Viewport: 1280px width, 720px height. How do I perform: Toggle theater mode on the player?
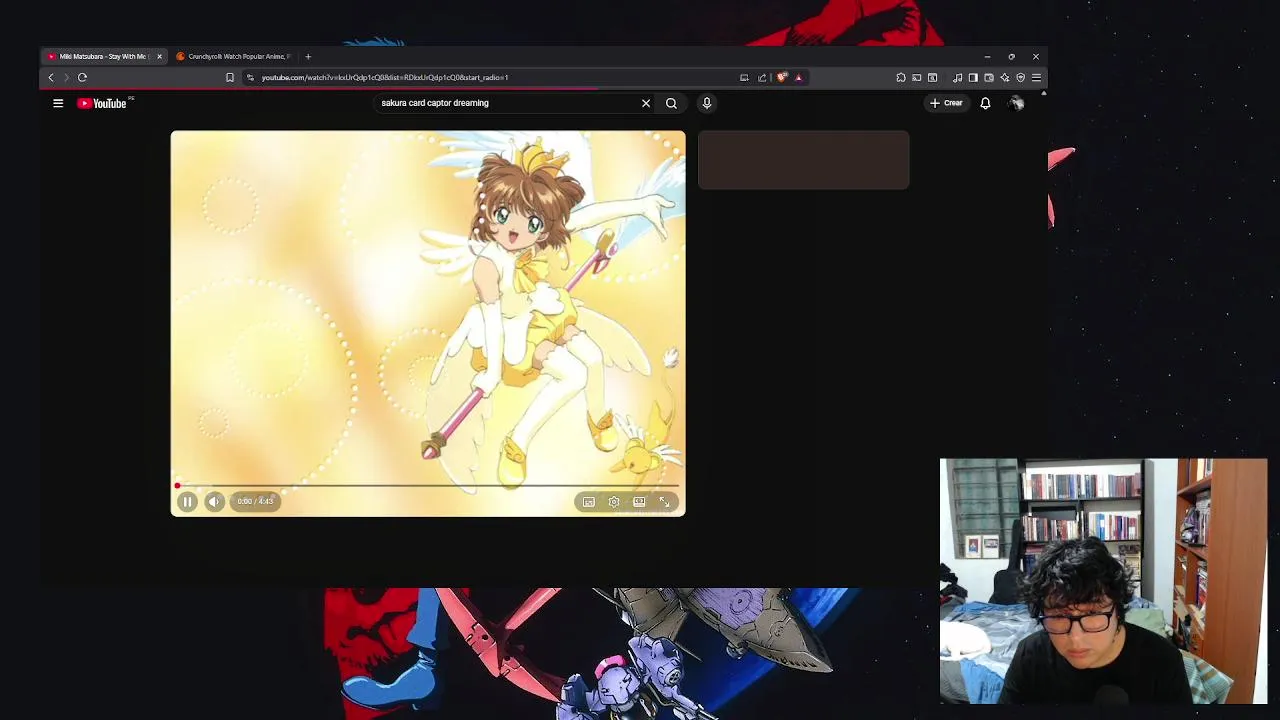(639, 502)
